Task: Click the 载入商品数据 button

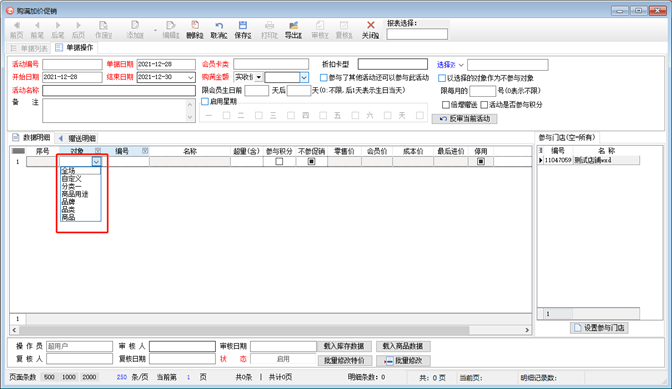Action: pyautogui.click(x=403, y=346)
